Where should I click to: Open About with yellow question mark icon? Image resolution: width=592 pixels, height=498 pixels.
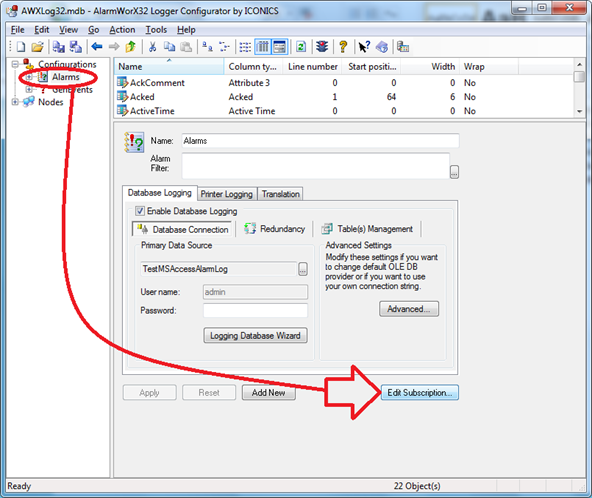point(343,47)
